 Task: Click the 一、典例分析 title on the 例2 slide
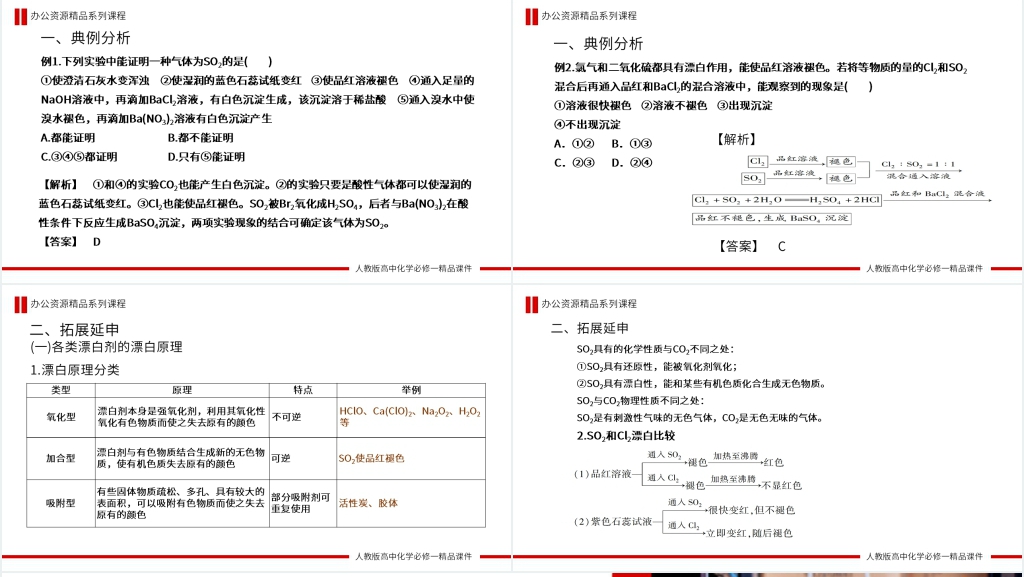point(598,44)
